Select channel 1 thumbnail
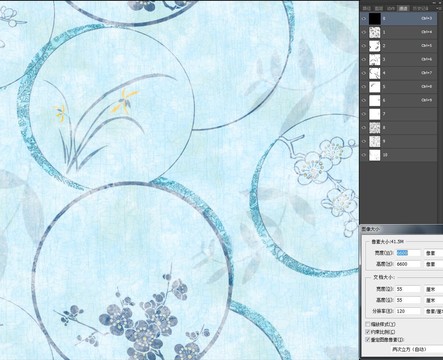Screen dimensions: 443x360 point(375,32)
